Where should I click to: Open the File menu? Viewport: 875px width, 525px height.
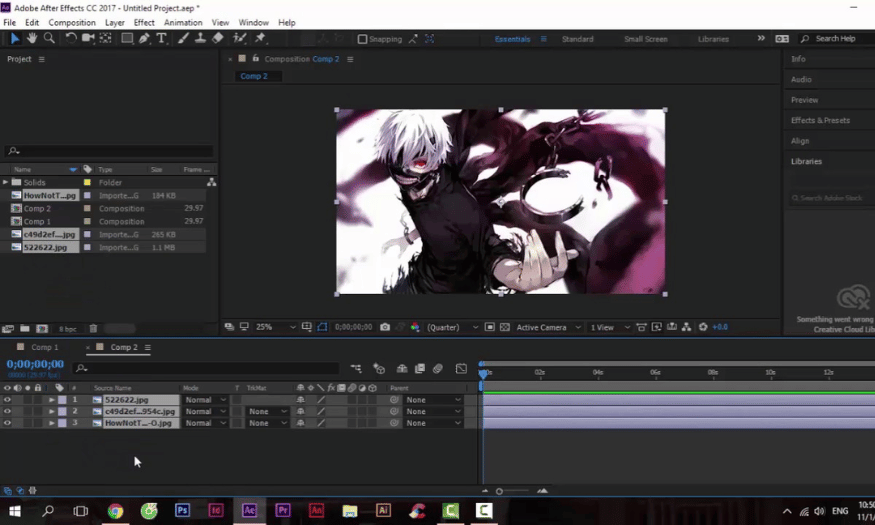9,22
